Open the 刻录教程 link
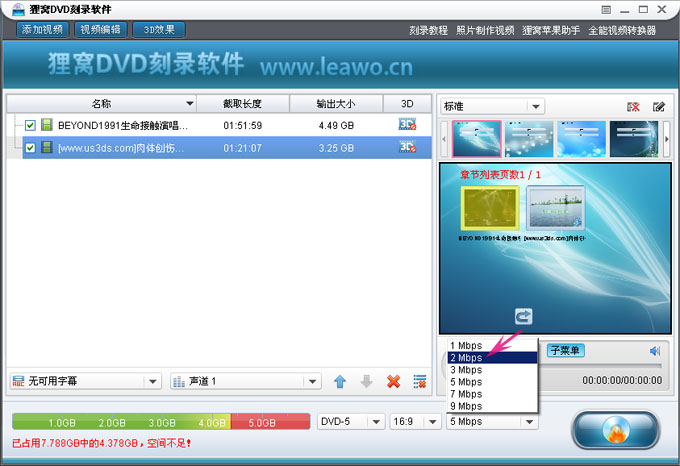The height and width of the screenshot is (466, 680). click(x=428, y=30)
